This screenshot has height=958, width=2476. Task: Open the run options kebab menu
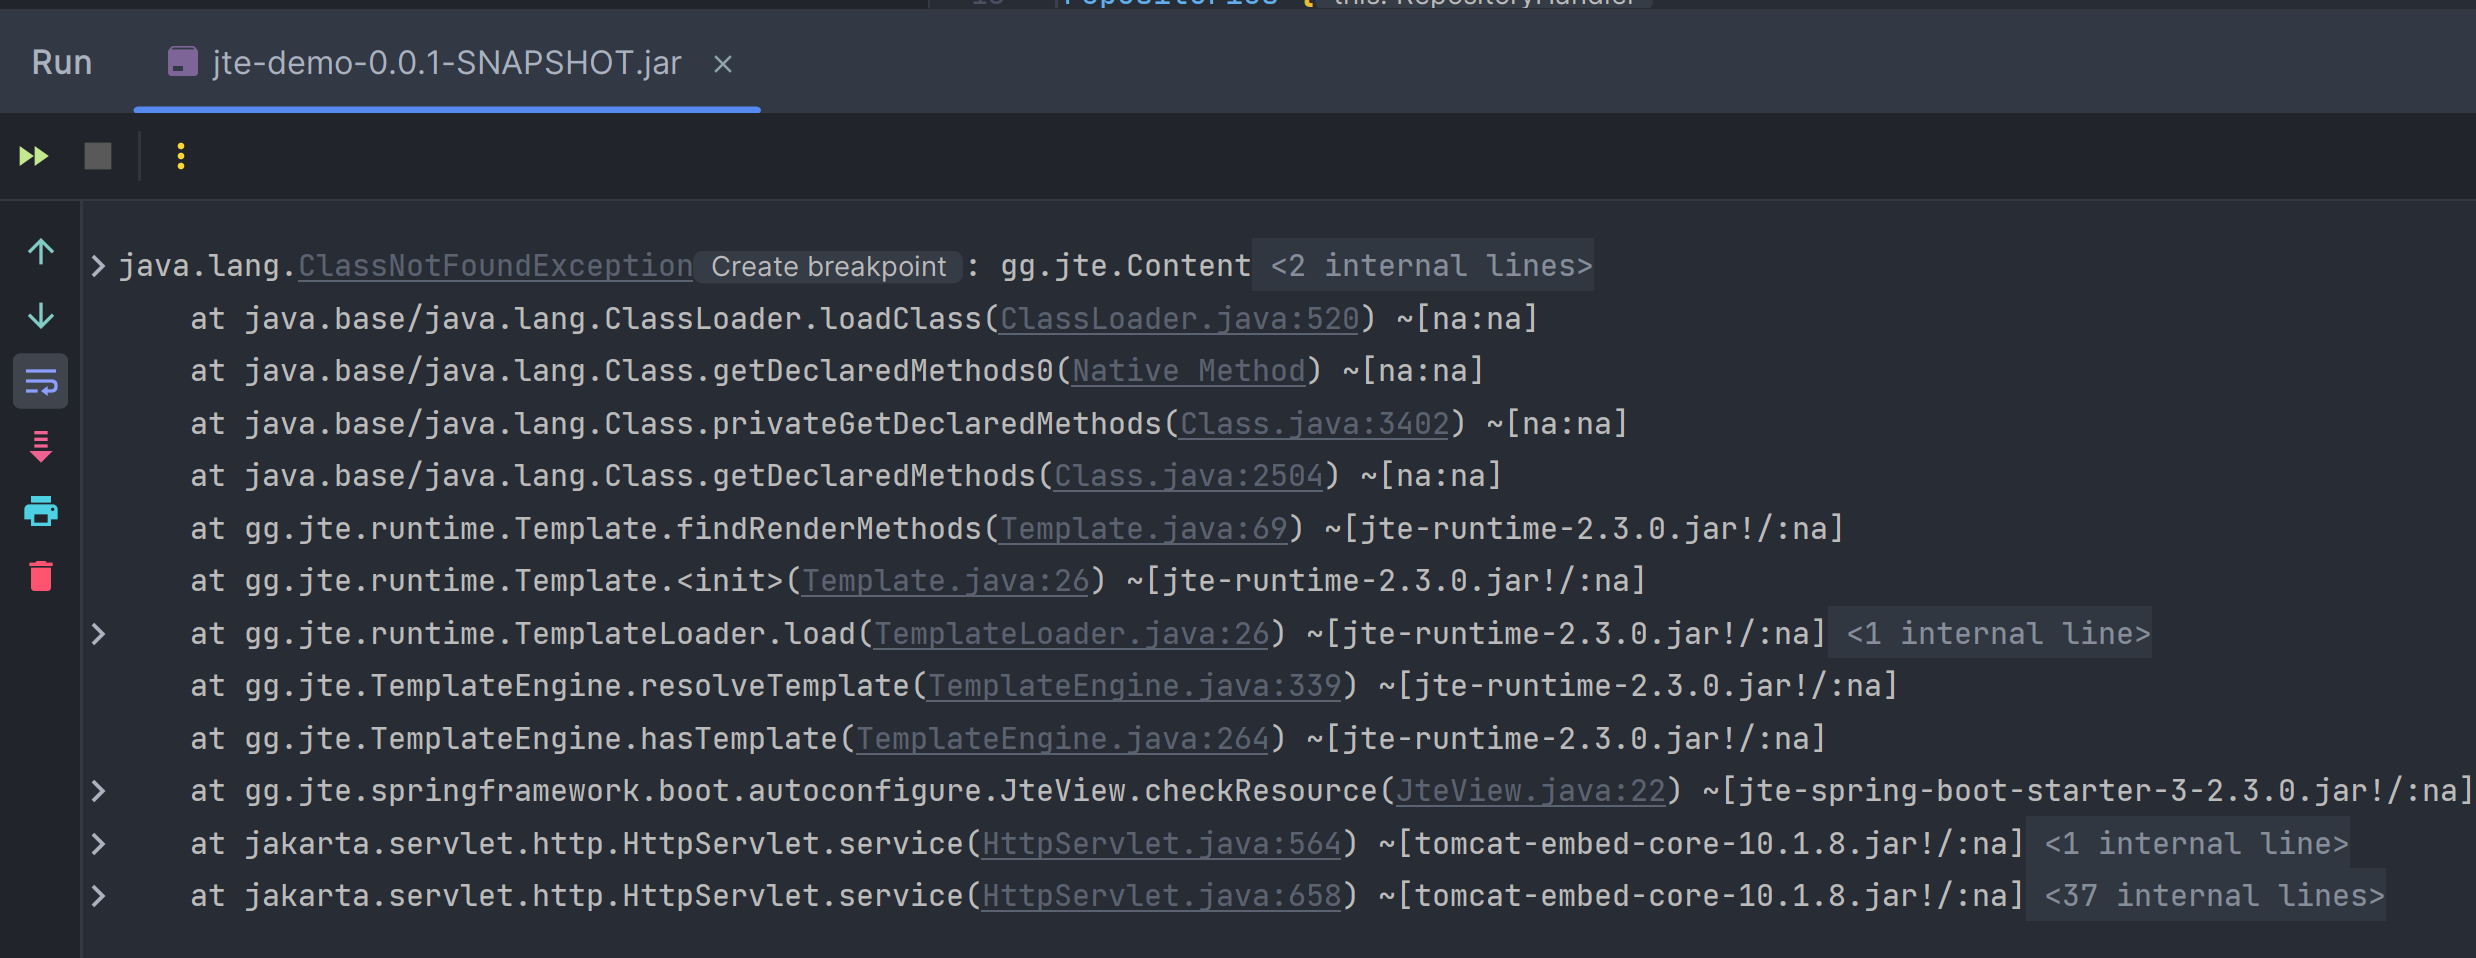coord(180,156)
